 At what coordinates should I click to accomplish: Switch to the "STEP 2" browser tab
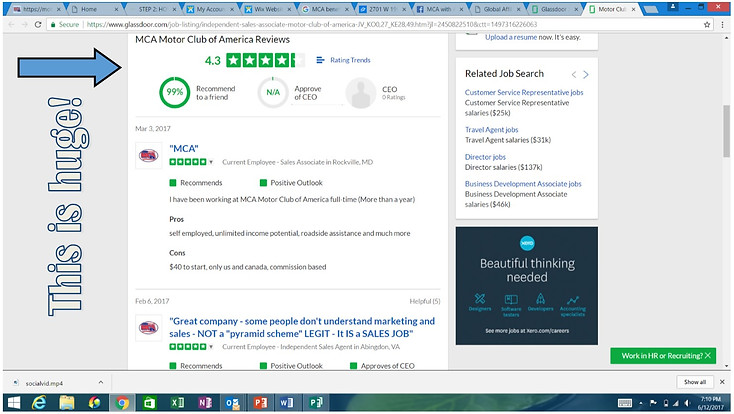153,9
